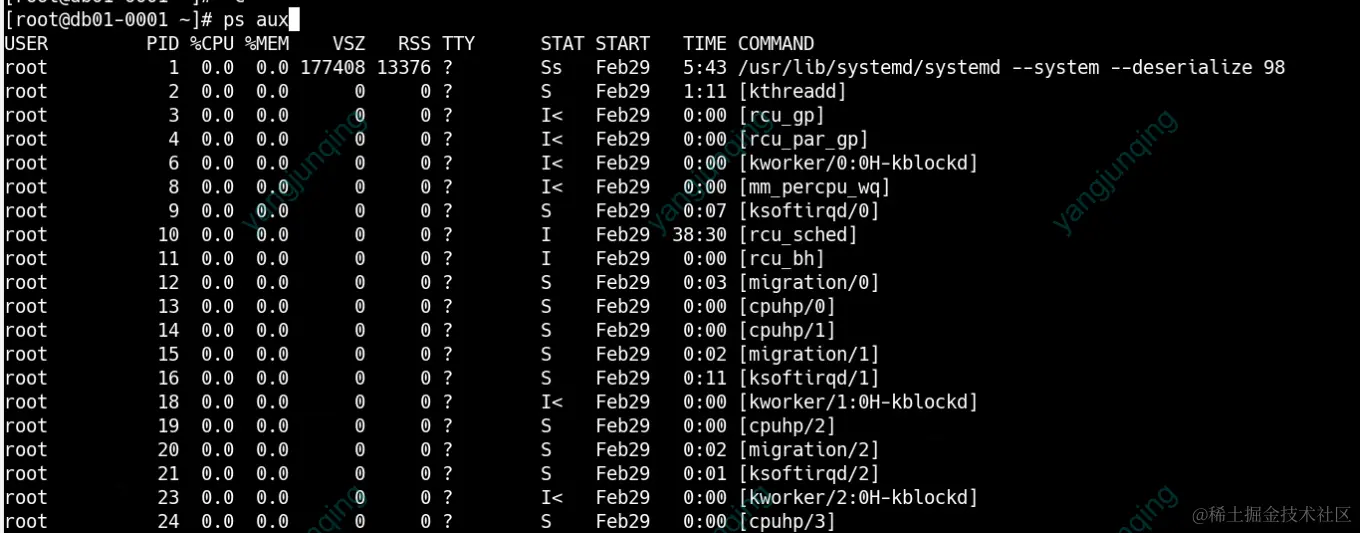1360x533 pixels.
Task: Click the %CPU column header
Action: click(212, 44)
